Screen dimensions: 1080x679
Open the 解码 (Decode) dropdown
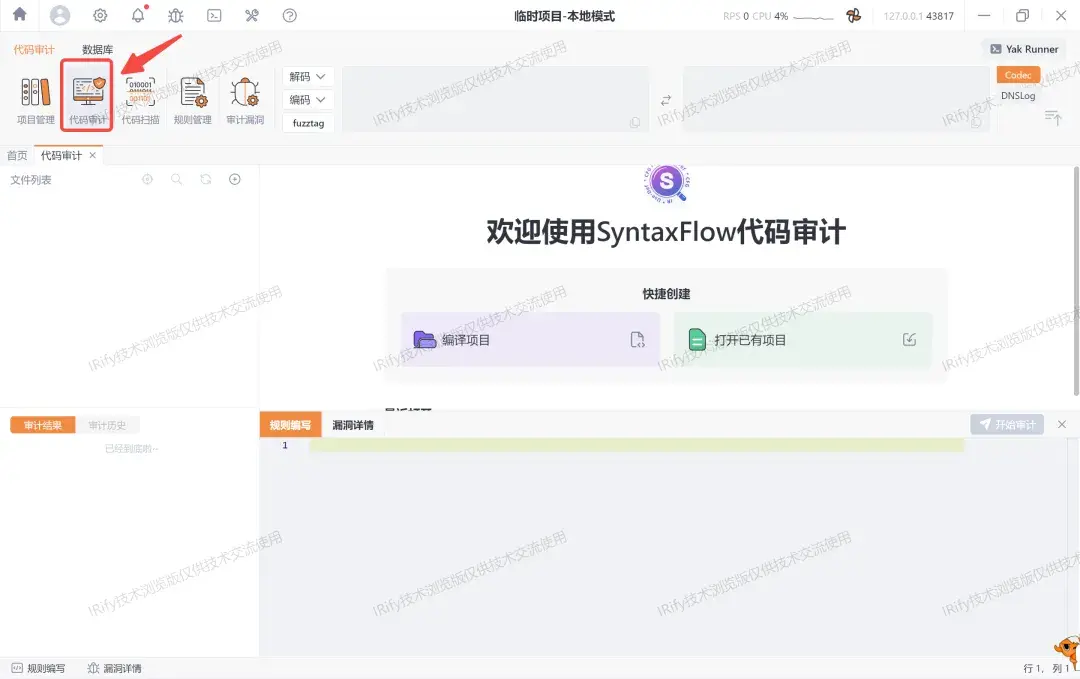tap(307, 75)
